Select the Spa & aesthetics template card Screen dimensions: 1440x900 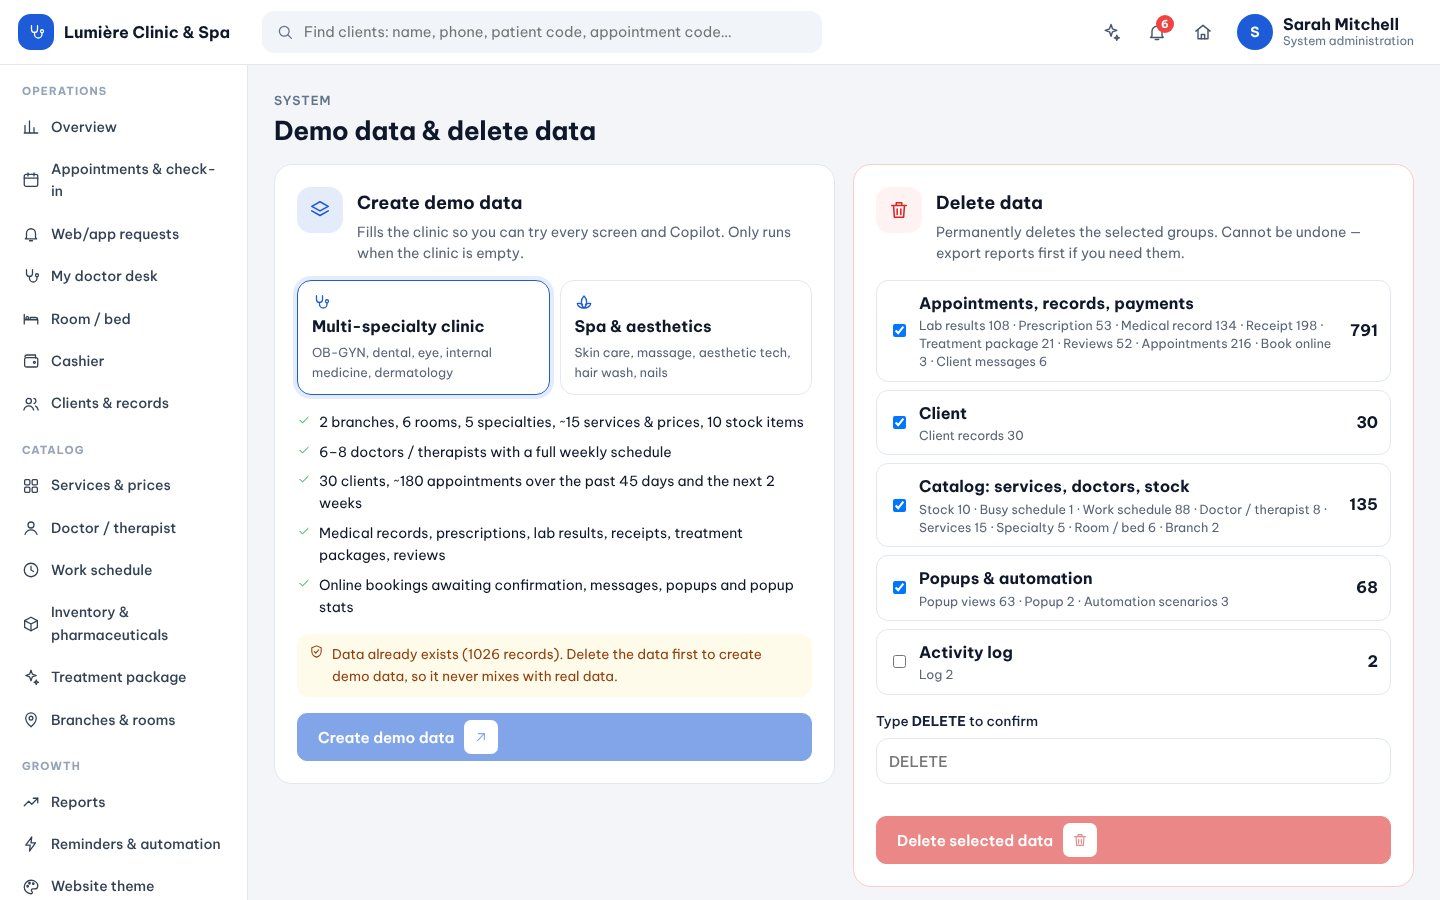coord(686,337)
